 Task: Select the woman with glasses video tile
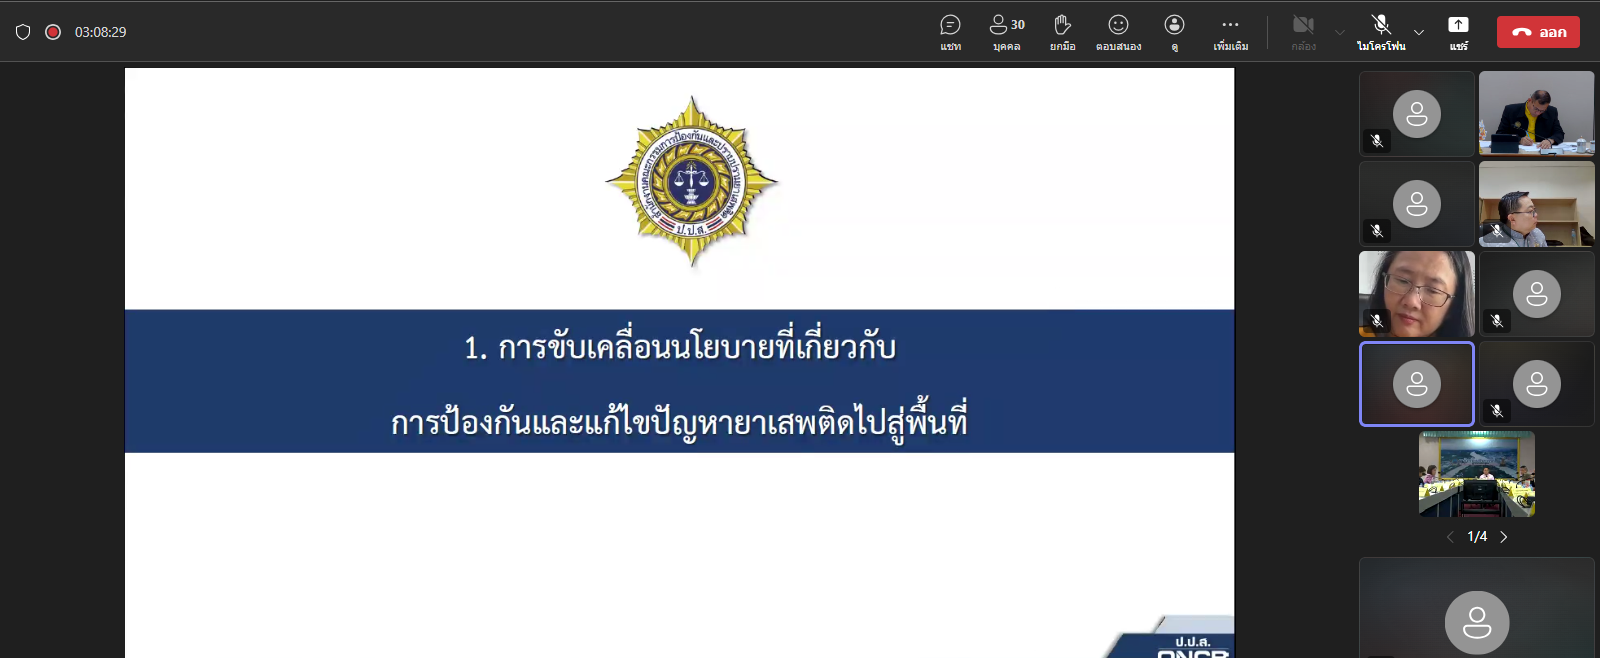(1416, 293)
